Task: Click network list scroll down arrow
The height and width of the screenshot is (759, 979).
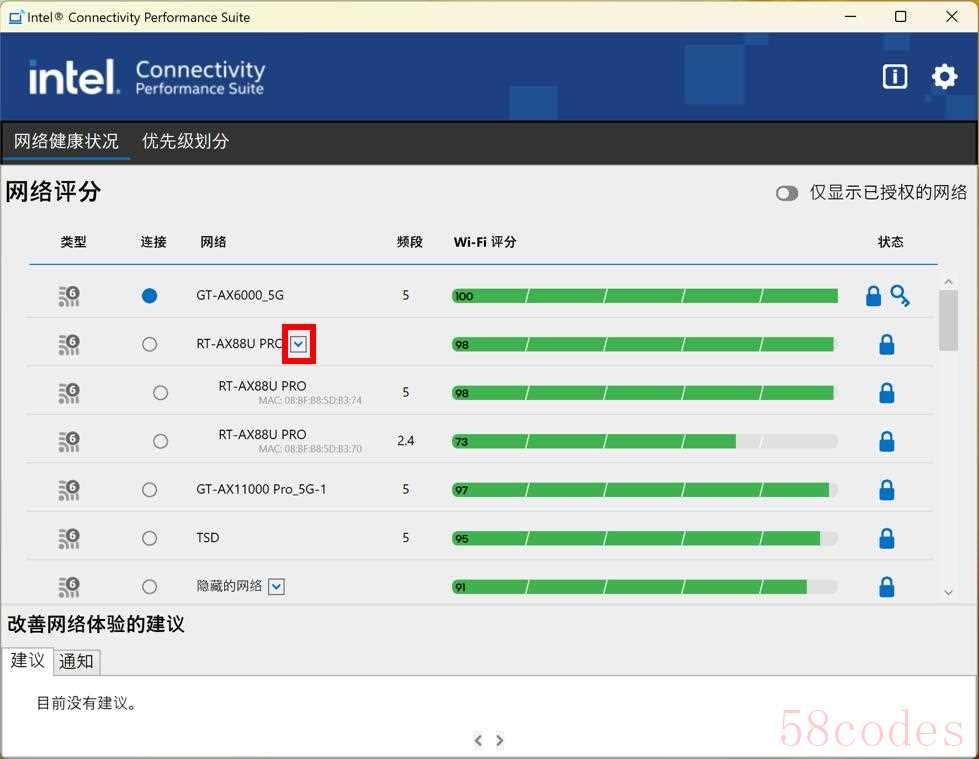Action: 948,592
